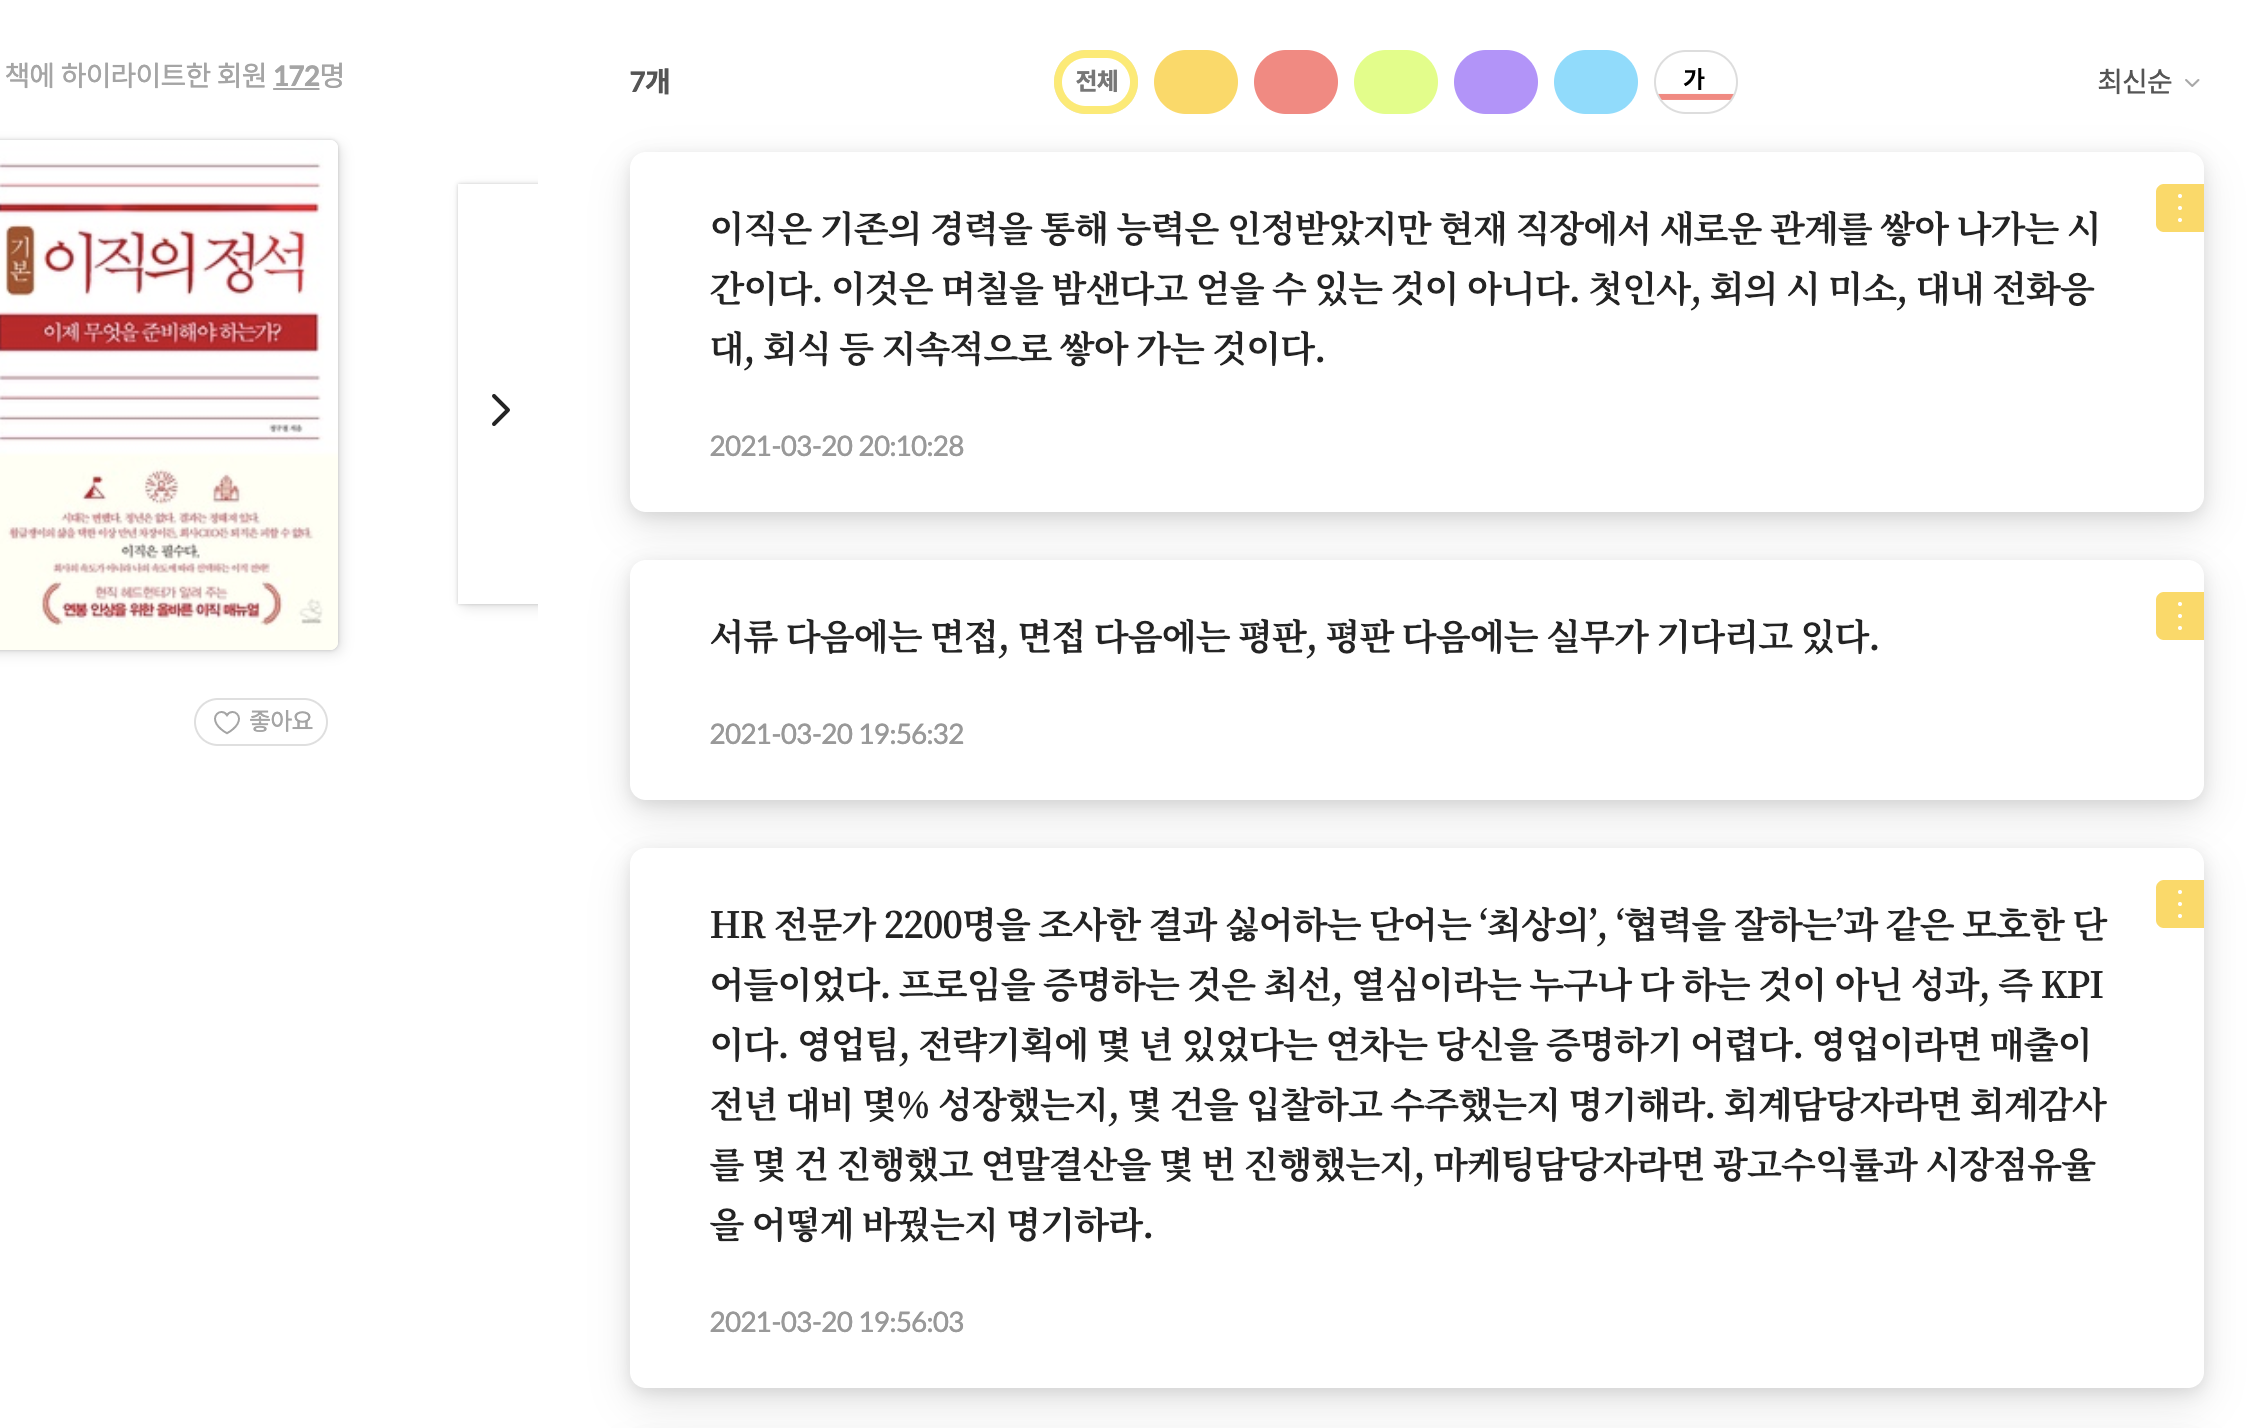
Task: Click the 서류 다음에는 면접 highlight card
Action: (1294, 637)
